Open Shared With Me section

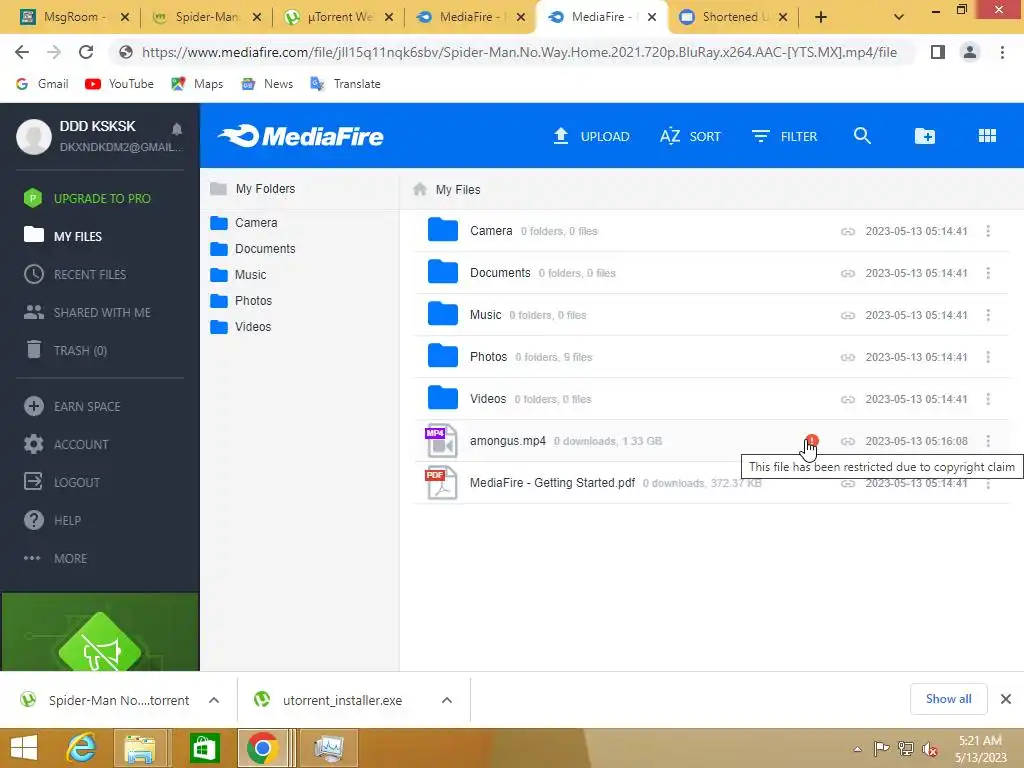[88, 312]
